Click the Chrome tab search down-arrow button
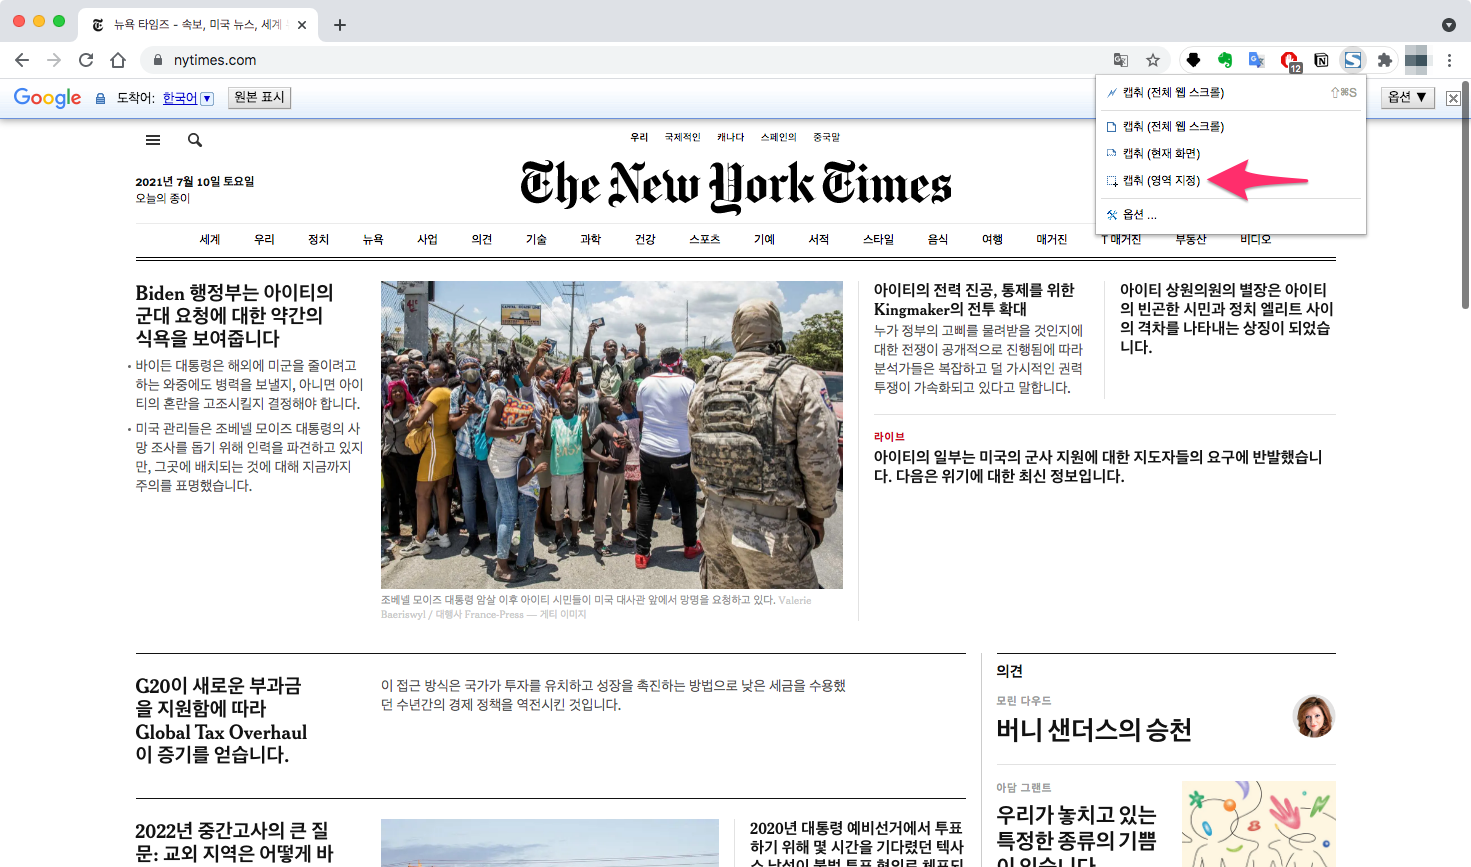The height and width of the screenshot is (867, 1471). coord(1449,25)
